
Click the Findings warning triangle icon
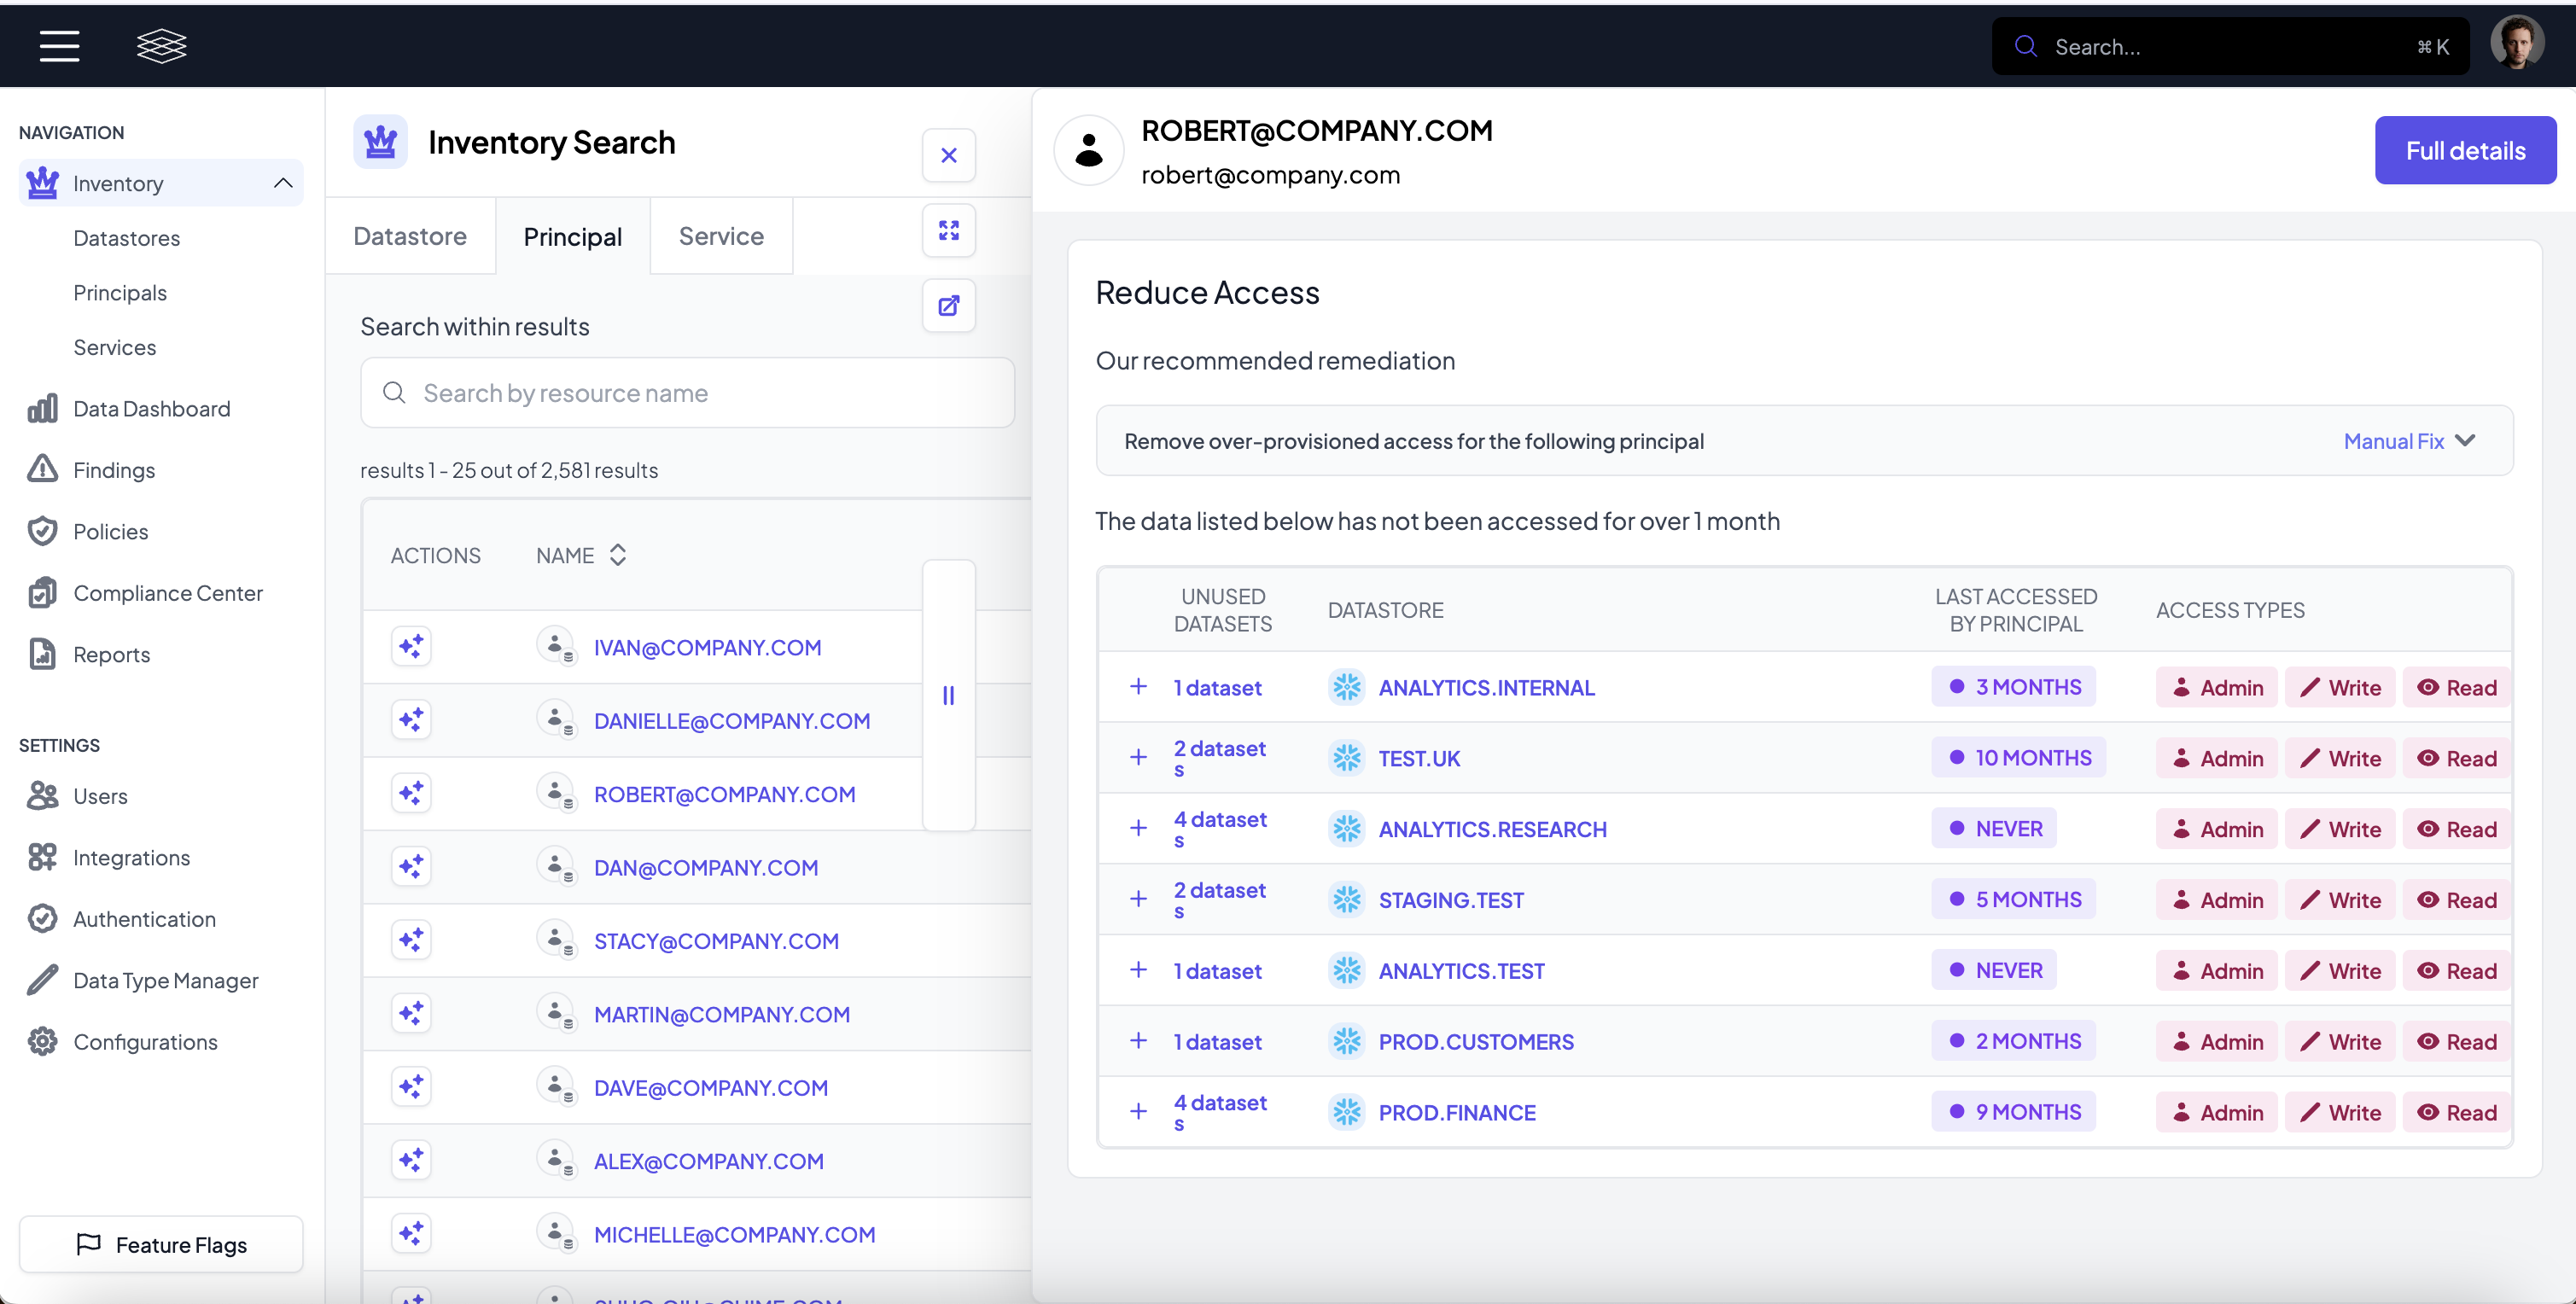click(42, 469)
